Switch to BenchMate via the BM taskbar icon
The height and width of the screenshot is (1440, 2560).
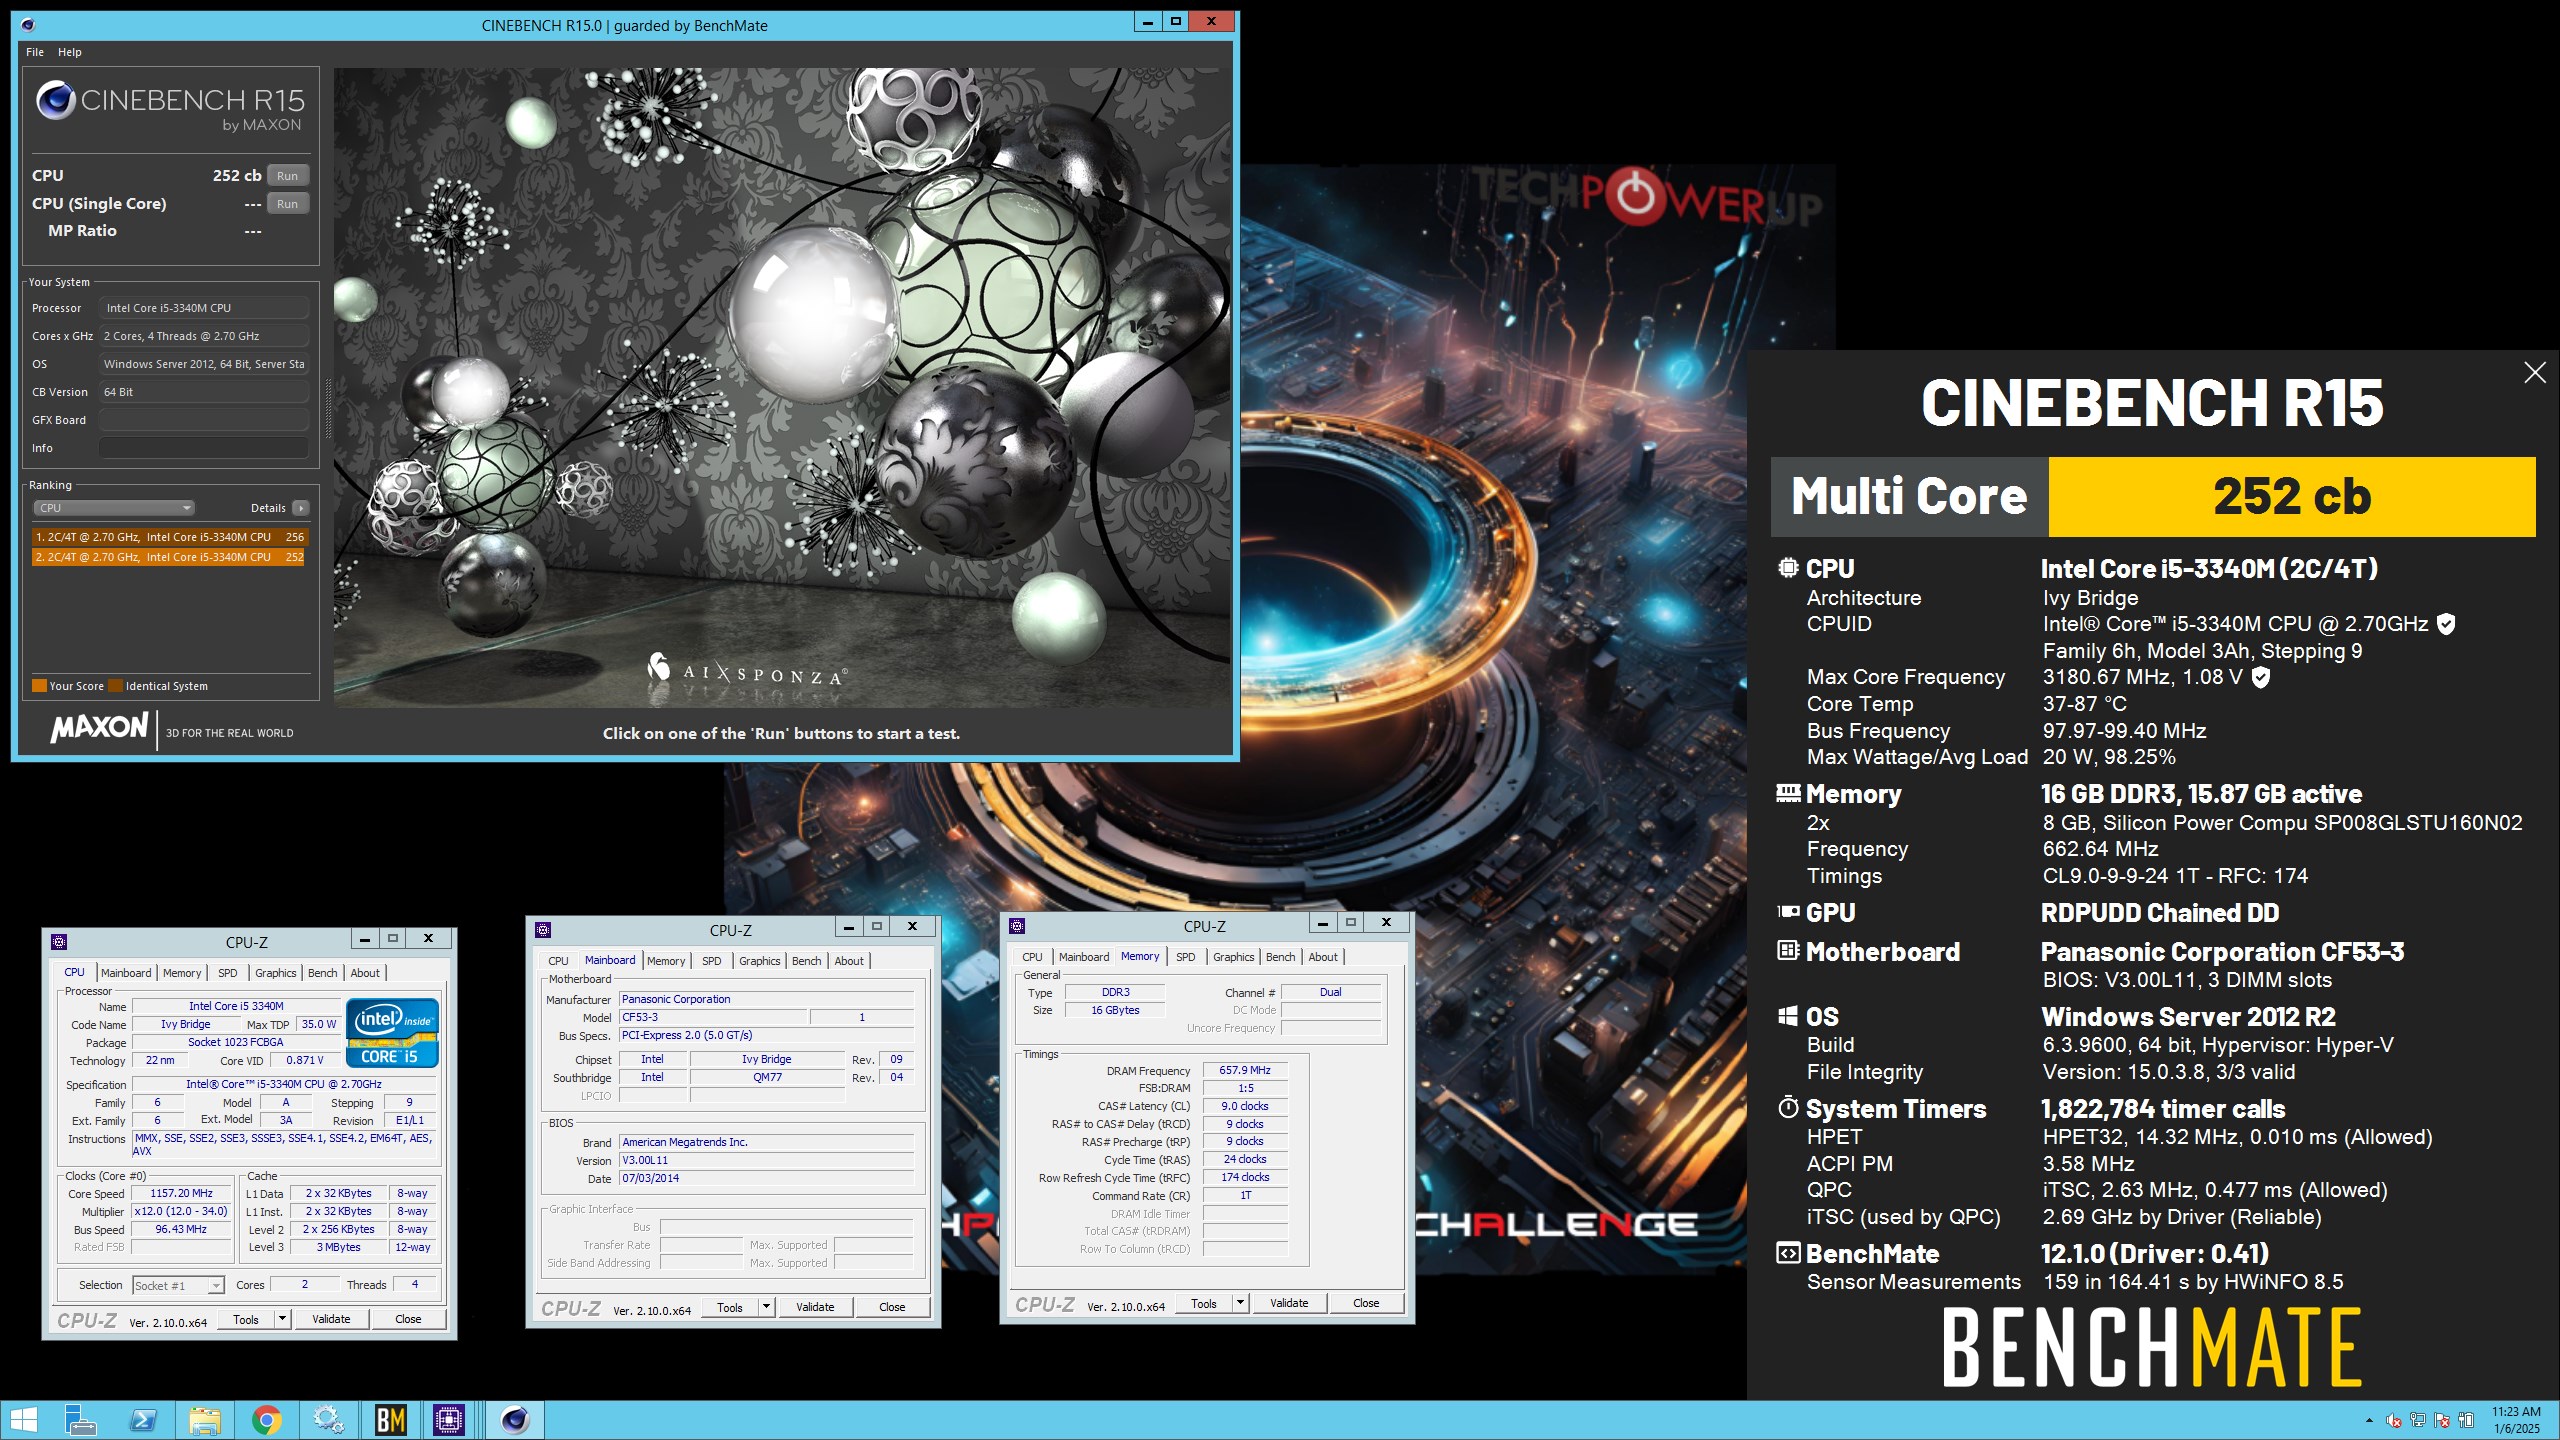[x=390, y=1420]
